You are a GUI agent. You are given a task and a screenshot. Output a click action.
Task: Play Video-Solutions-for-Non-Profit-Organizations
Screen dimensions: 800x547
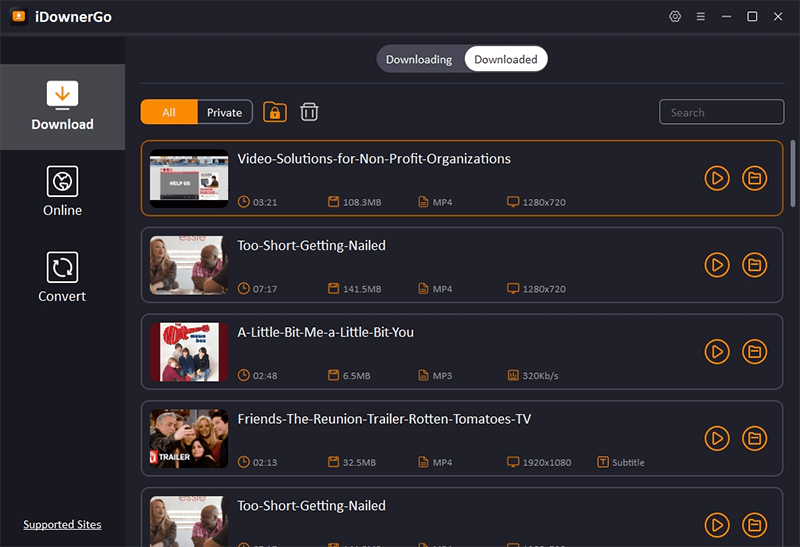717,178
